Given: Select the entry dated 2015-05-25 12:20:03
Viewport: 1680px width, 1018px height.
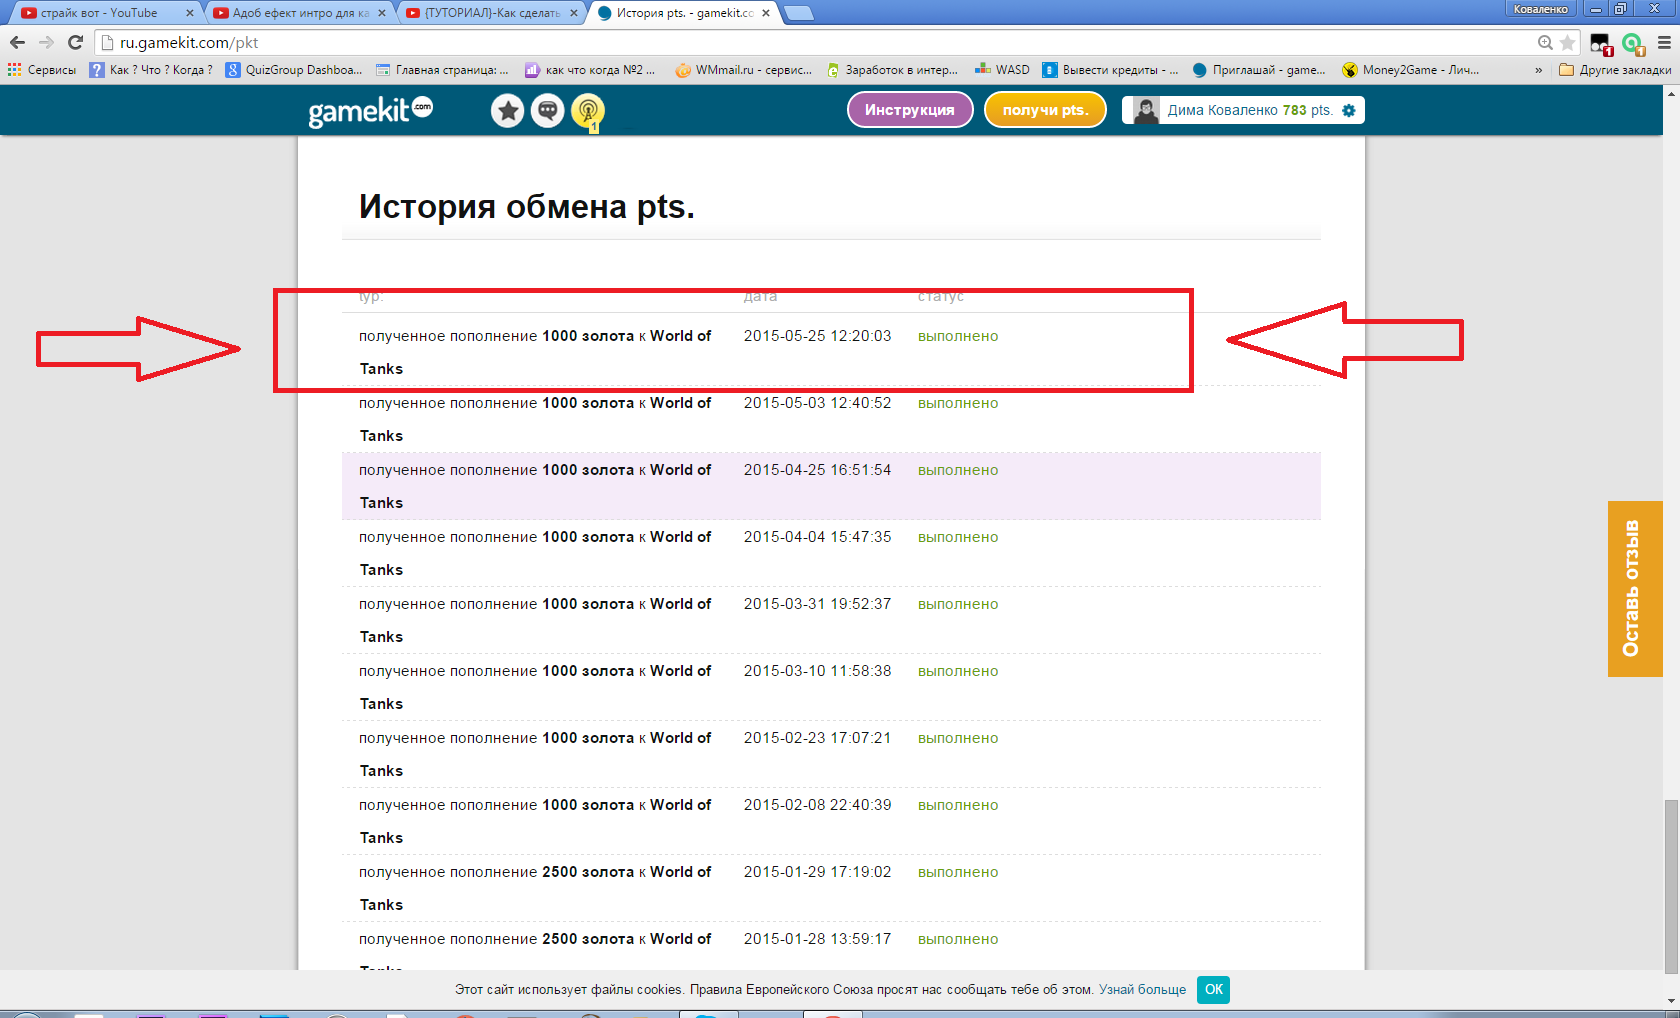Looking at the screenshot, I should coord(831,352).
